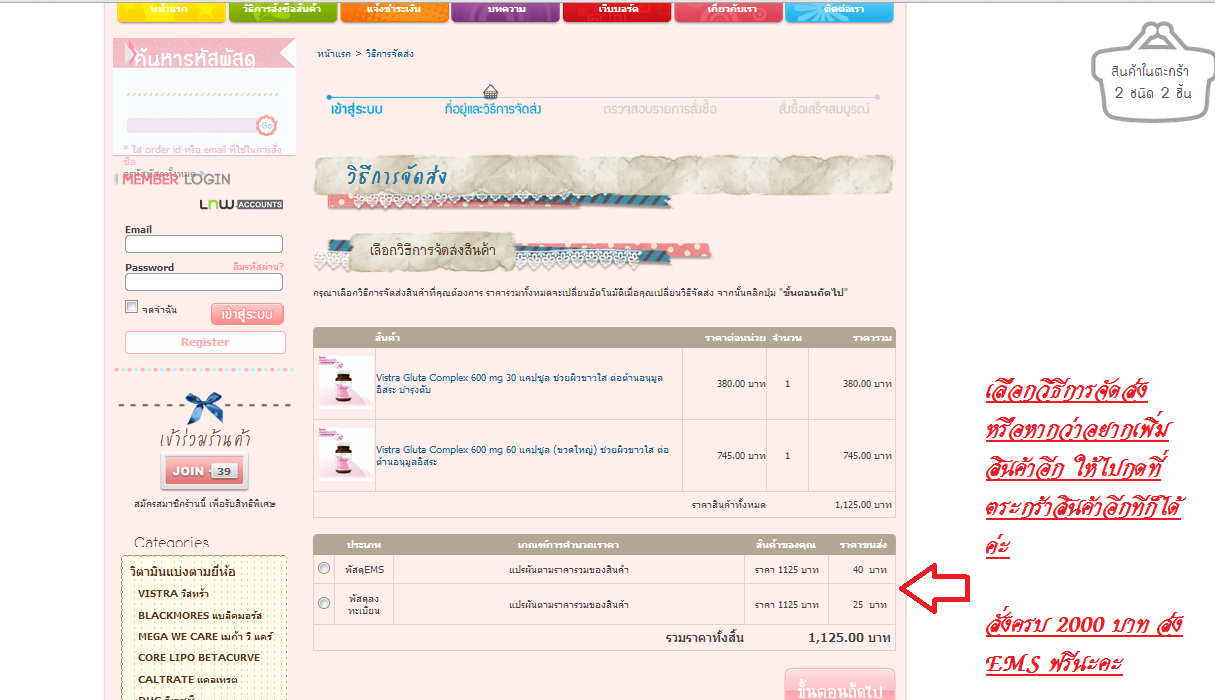Click the order tracking search input field
The width and height of the screenshot is (1215, 700).
point(191,125)
